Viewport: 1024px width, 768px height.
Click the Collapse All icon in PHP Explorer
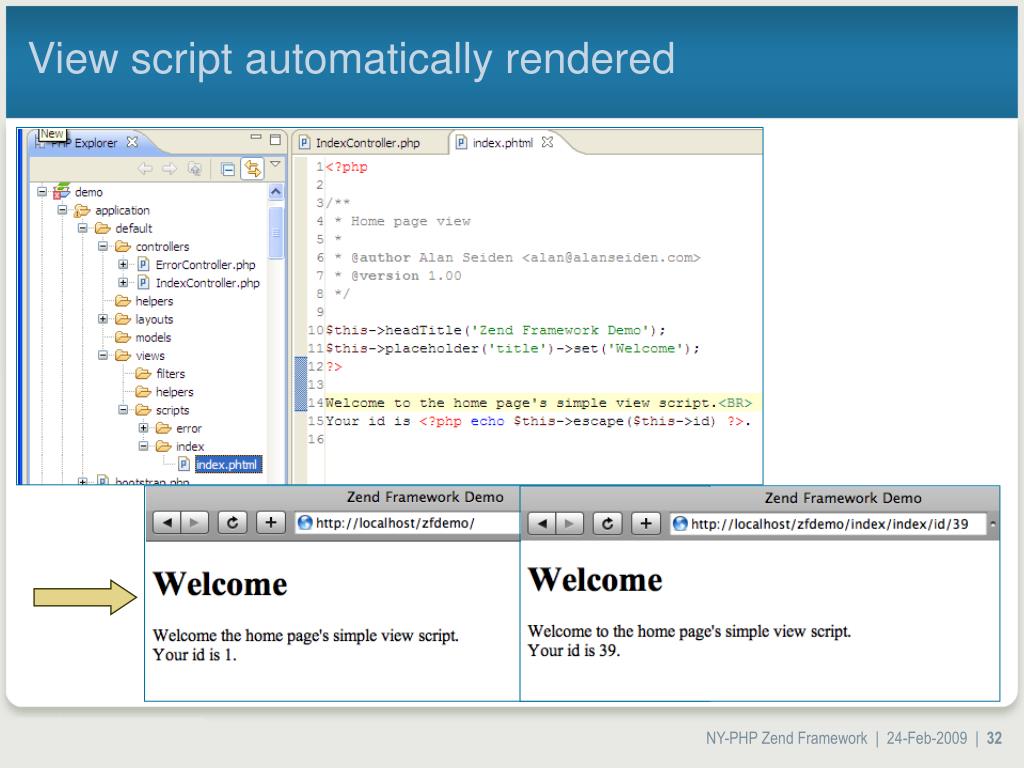coord(227,169)
